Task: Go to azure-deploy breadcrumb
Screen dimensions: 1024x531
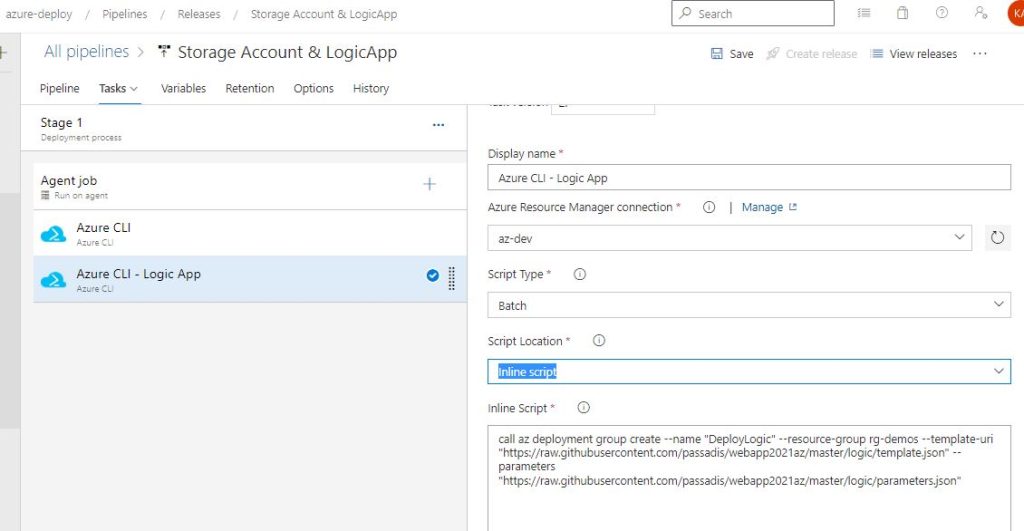Action: coord(39,14)
